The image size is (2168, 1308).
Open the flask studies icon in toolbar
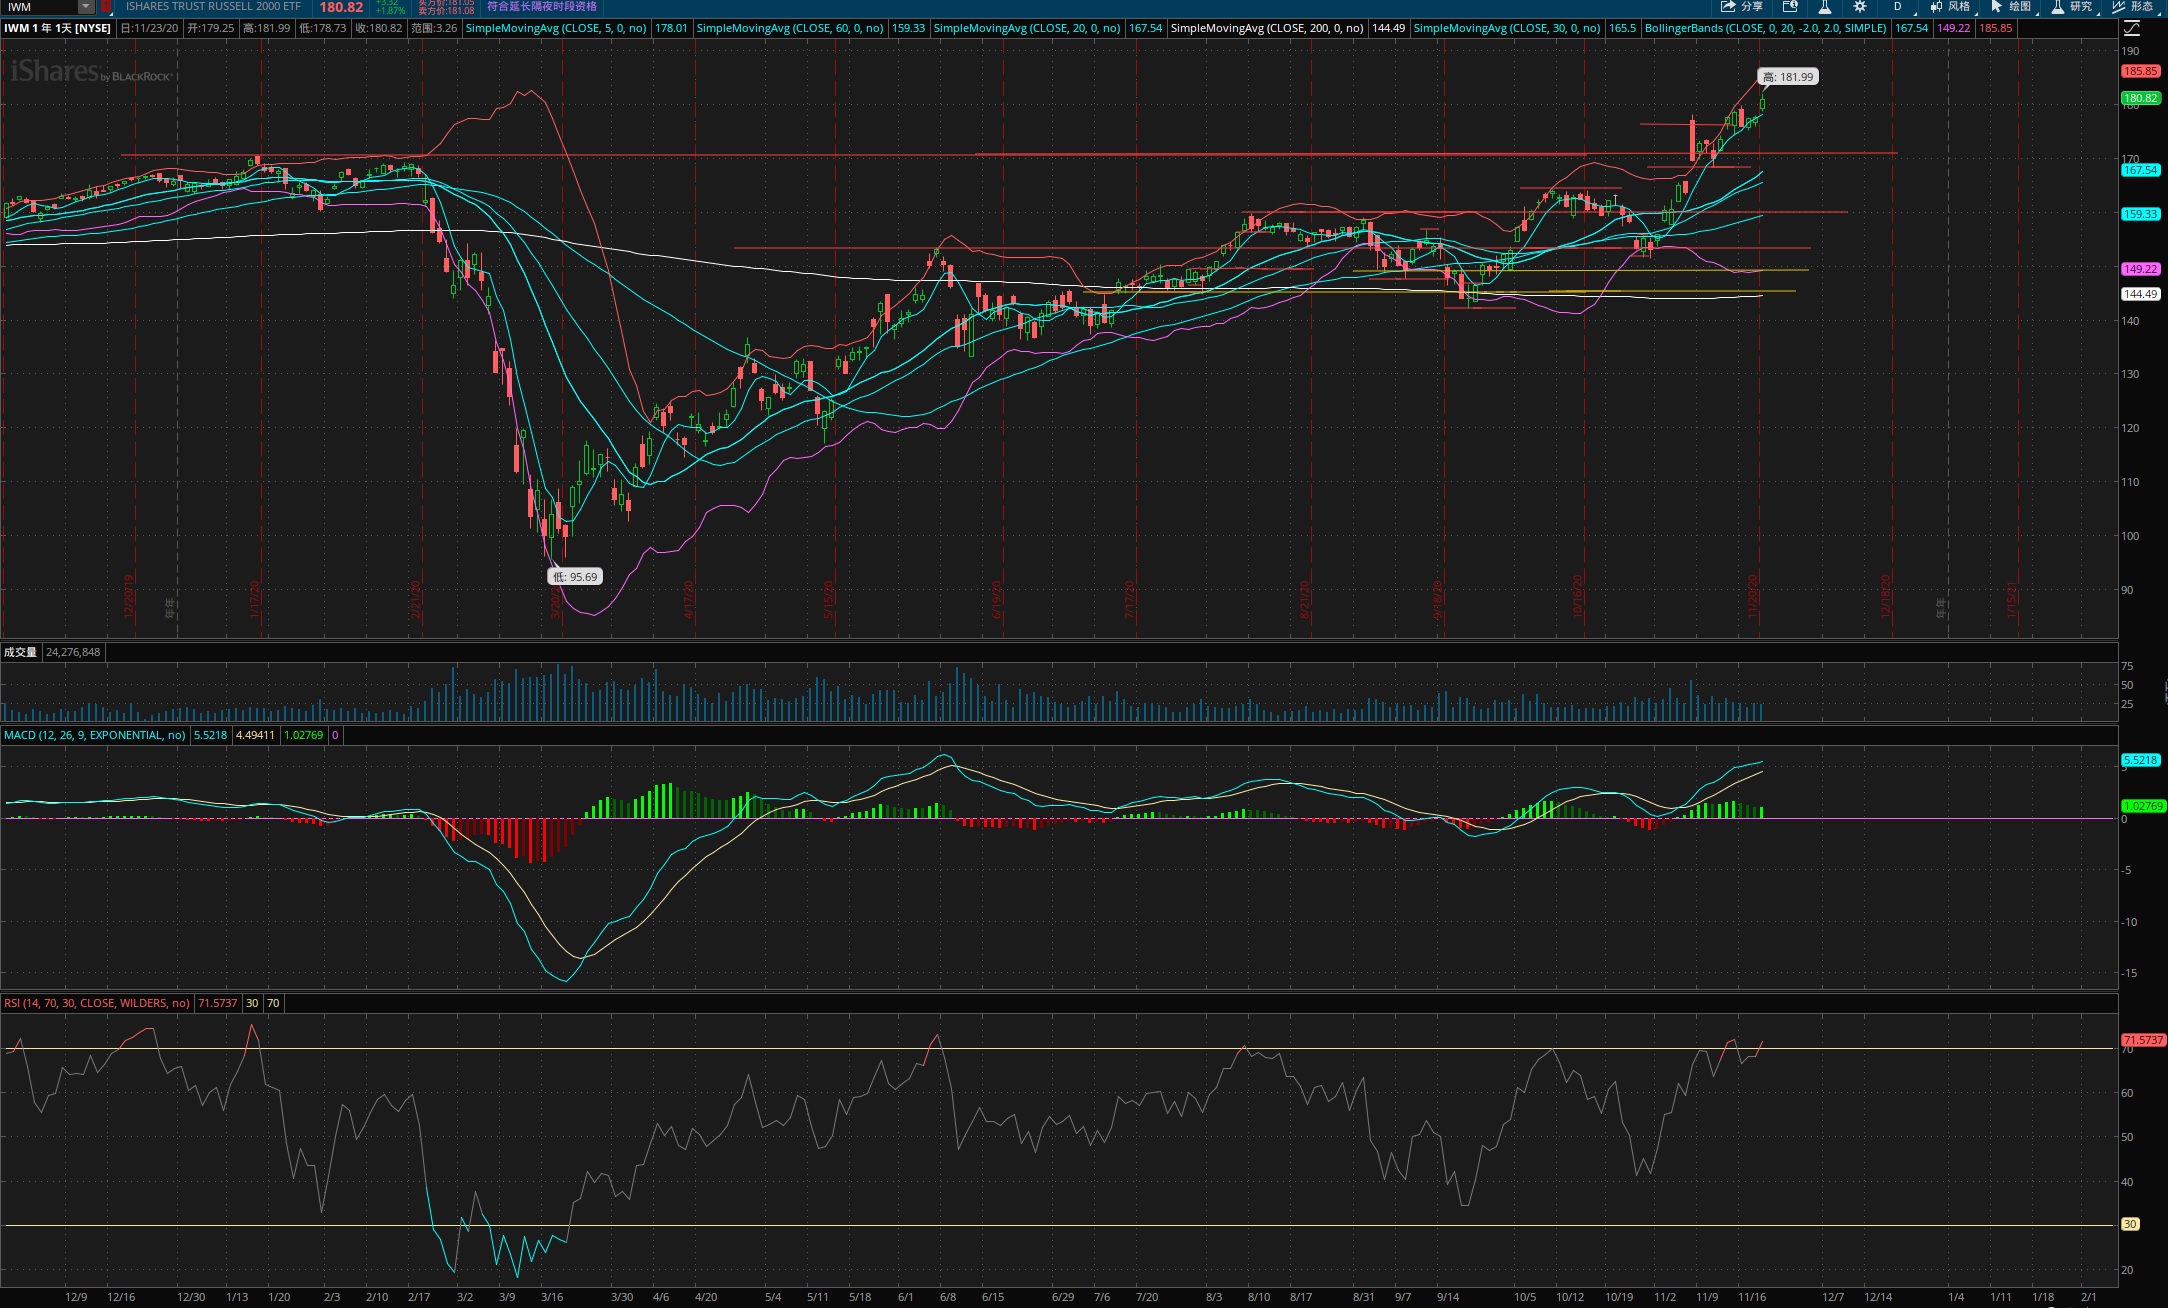coord(1825,7)
